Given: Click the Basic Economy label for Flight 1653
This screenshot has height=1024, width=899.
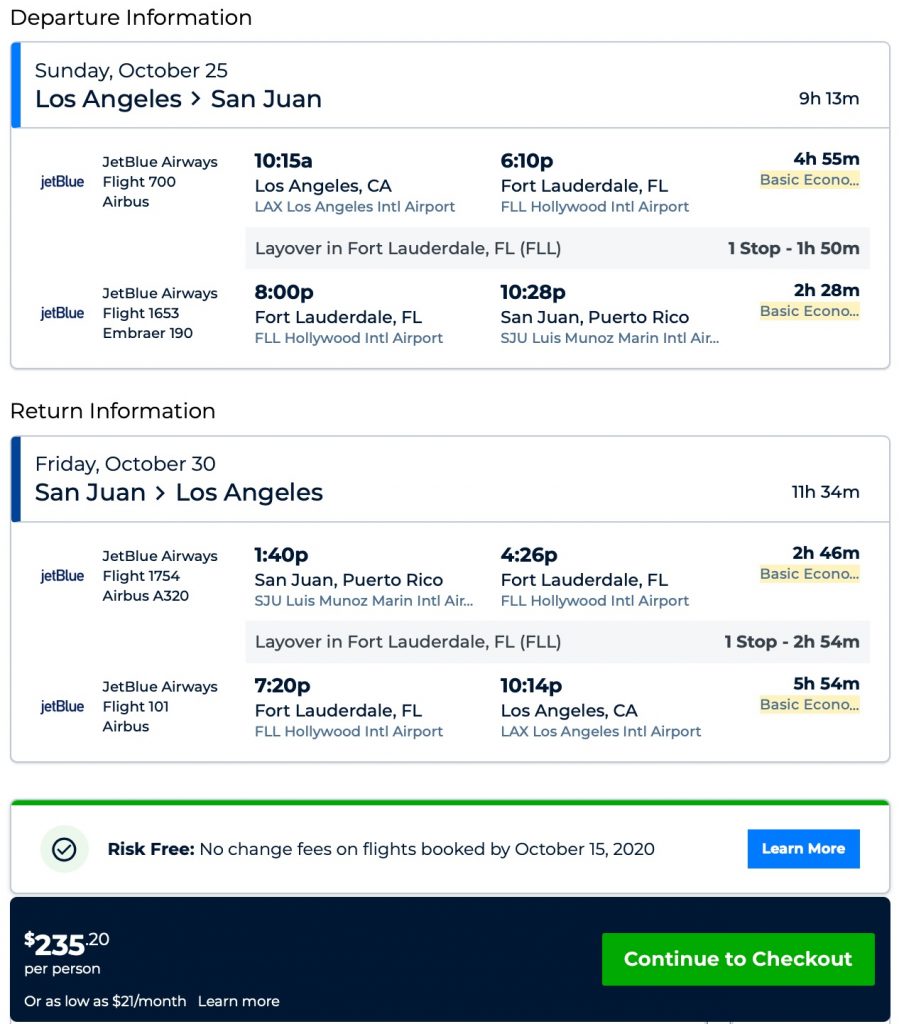Looking at the screenshot, I should [x=809, y=311].
